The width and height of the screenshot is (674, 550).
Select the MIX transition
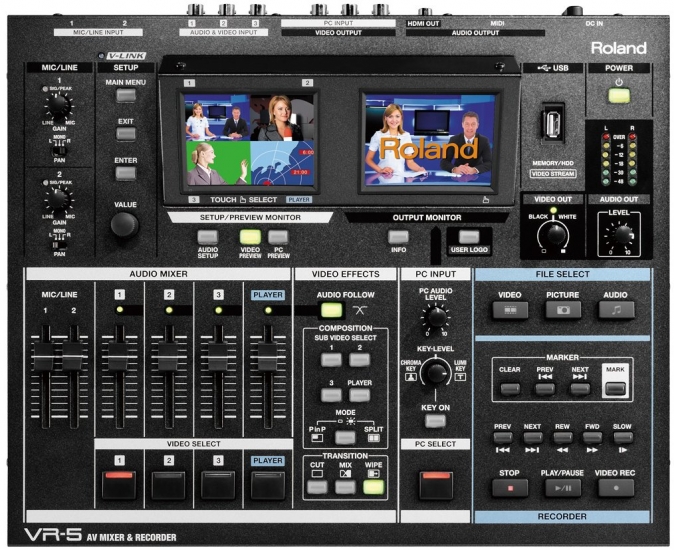pyautogui.click(x=345, y=487)
